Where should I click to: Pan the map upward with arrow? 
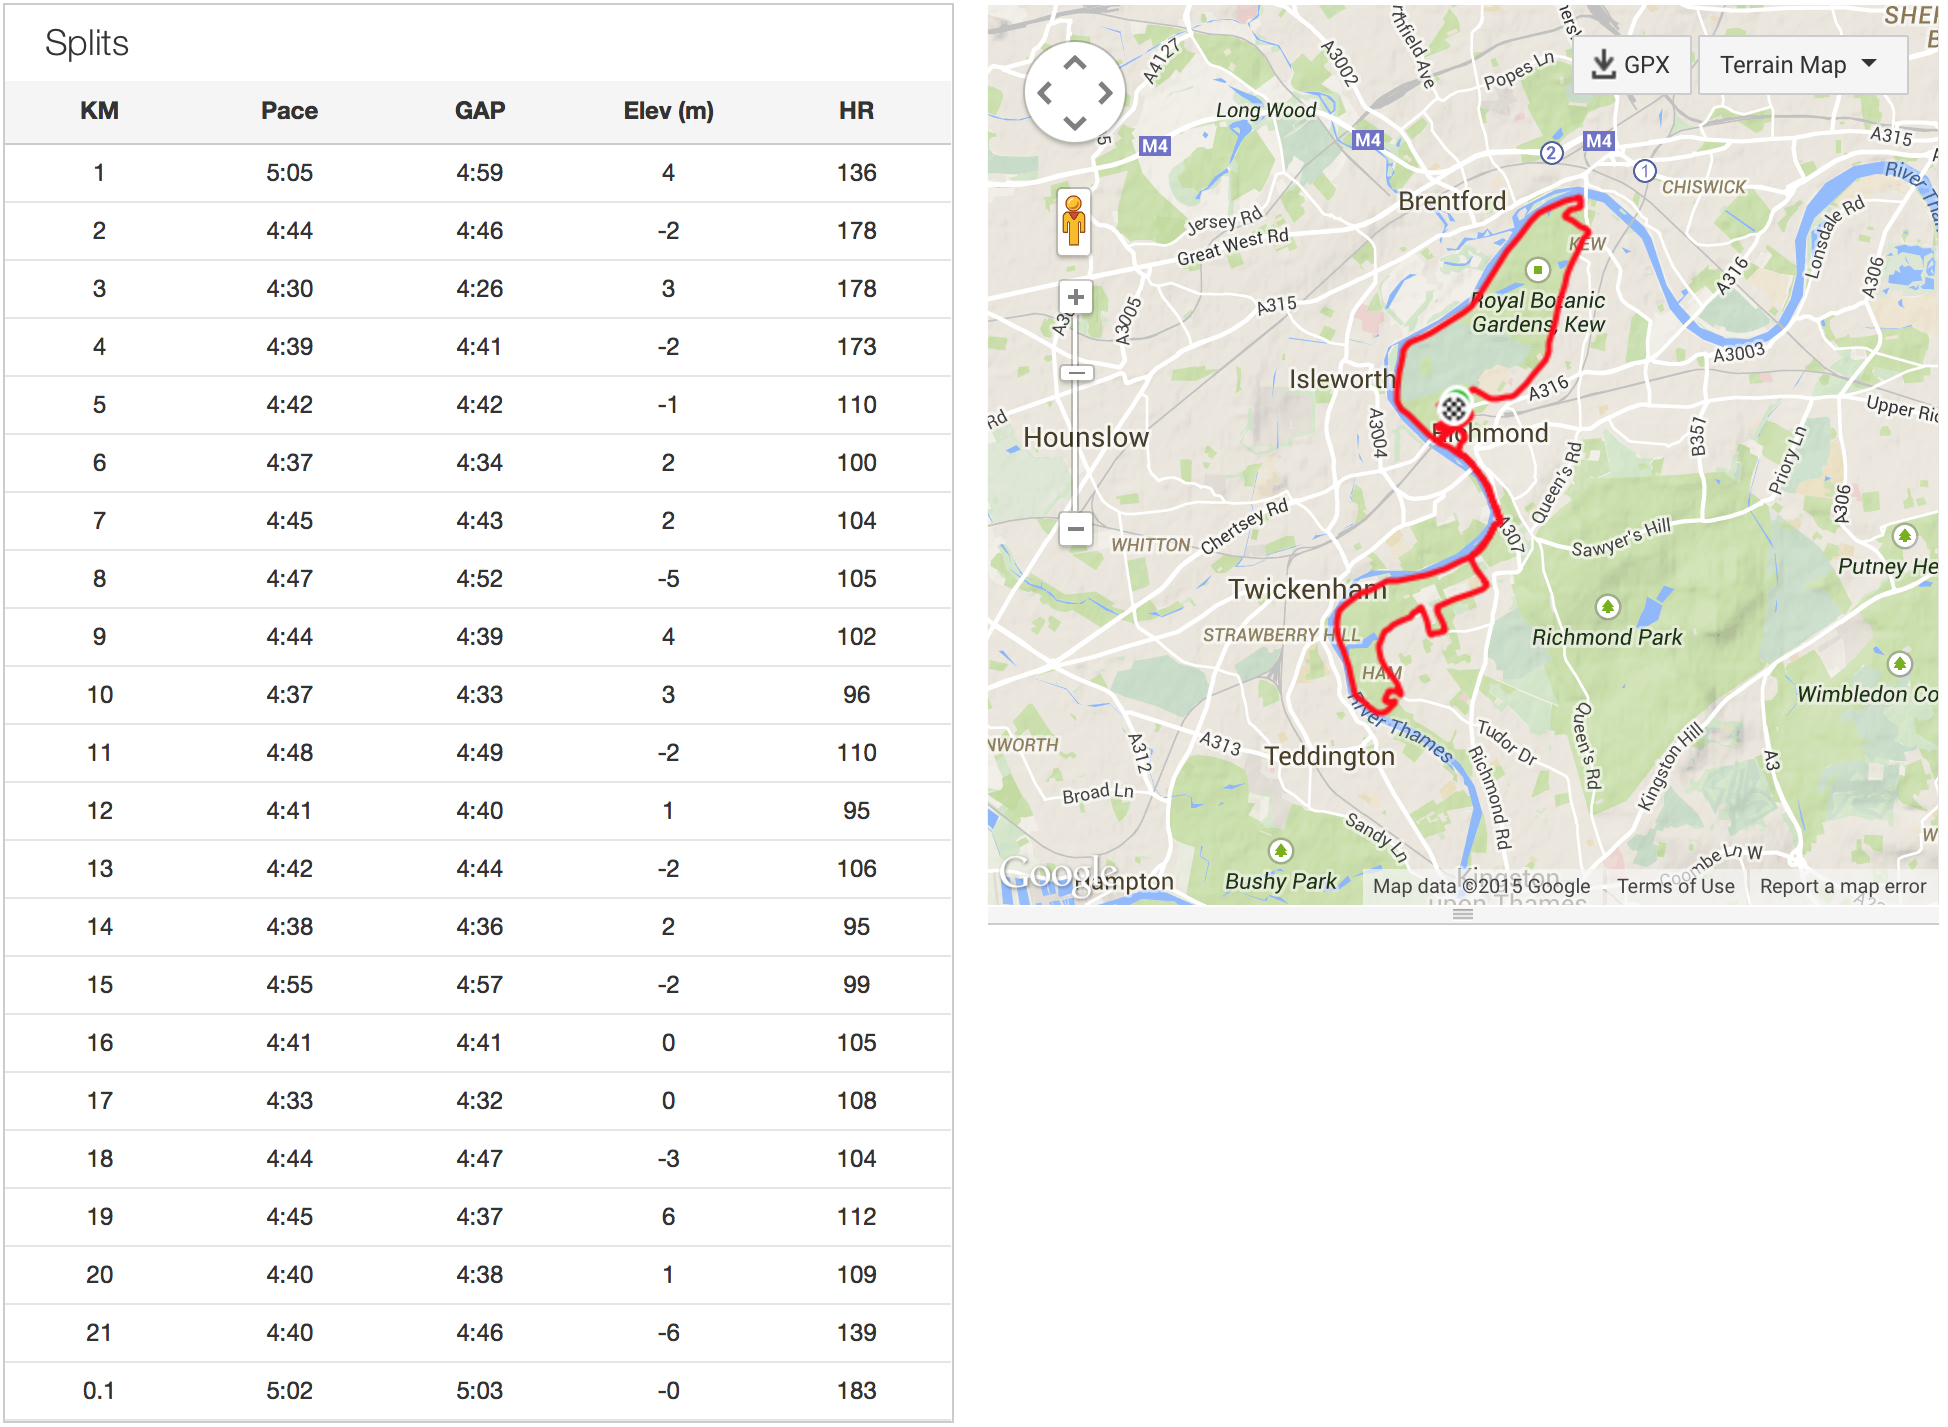[1075, 64]
